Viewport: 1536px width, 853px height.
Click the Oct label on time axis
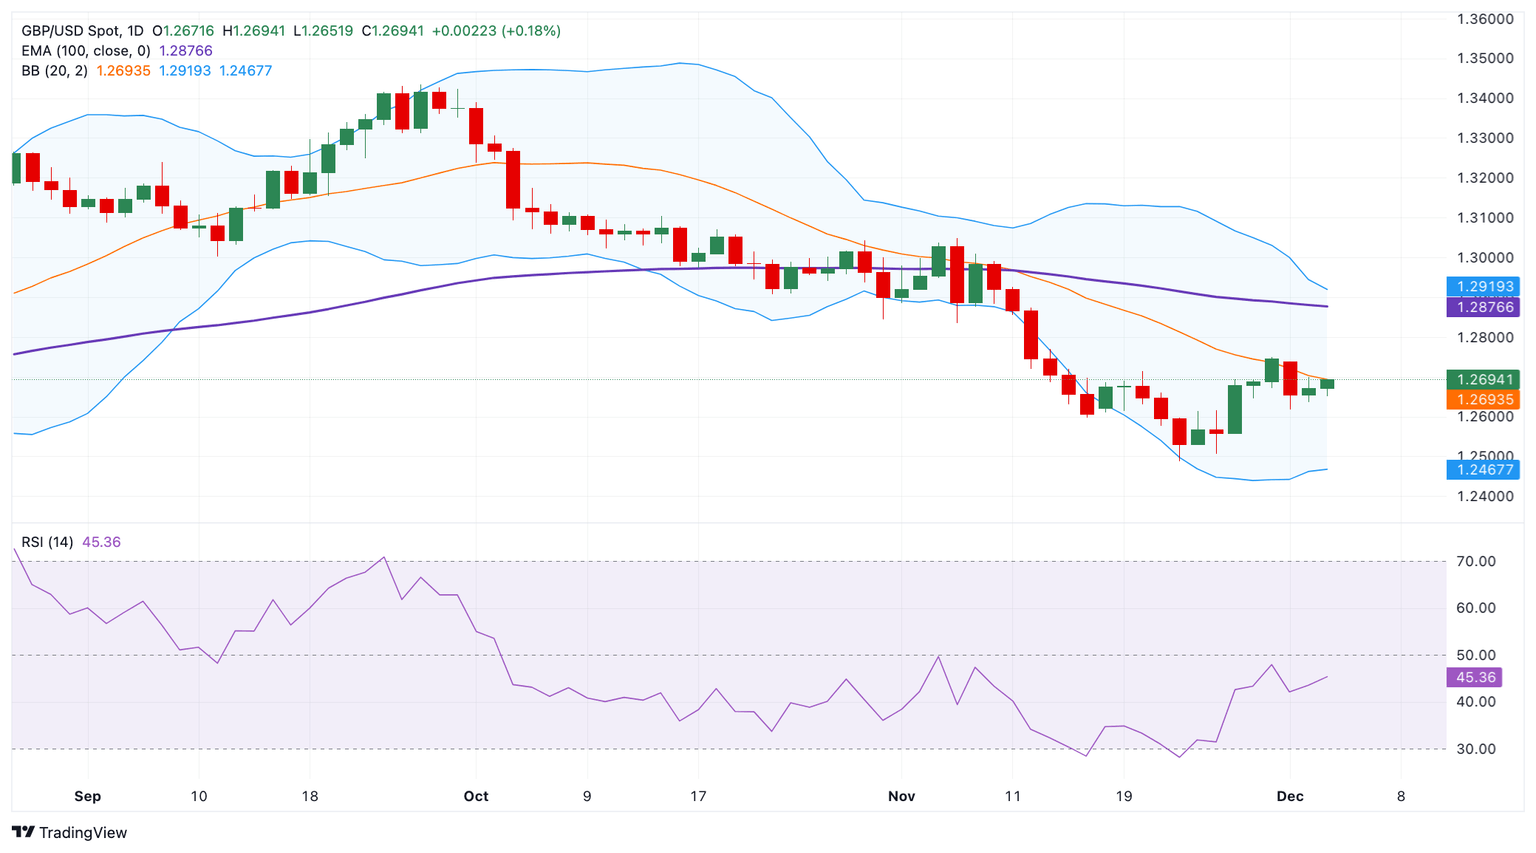click(x=476, y=796)
